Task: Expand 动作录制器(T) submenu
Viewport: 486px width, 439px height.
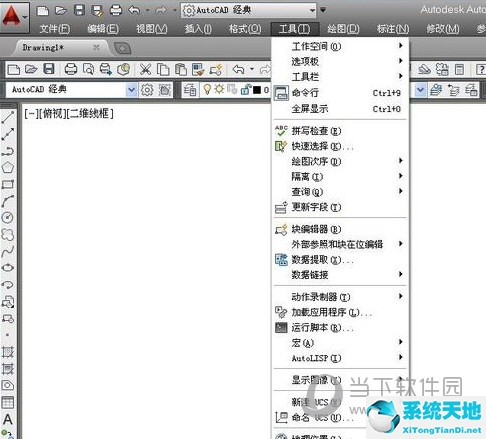Action: [x=340, y=297]
